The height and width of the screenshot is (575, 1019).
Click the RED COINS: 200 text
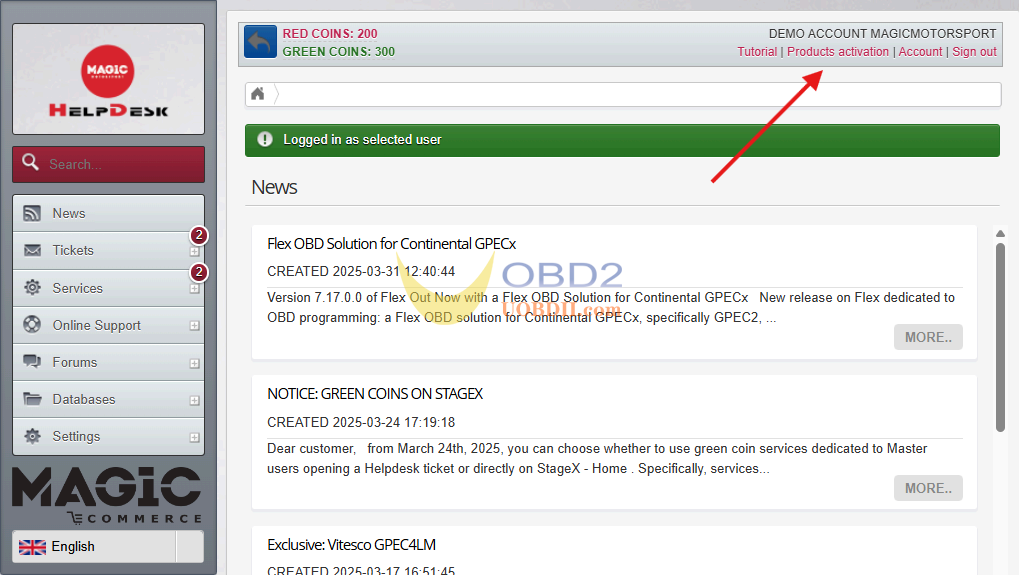pyautogui.click(x=329, y=34)
